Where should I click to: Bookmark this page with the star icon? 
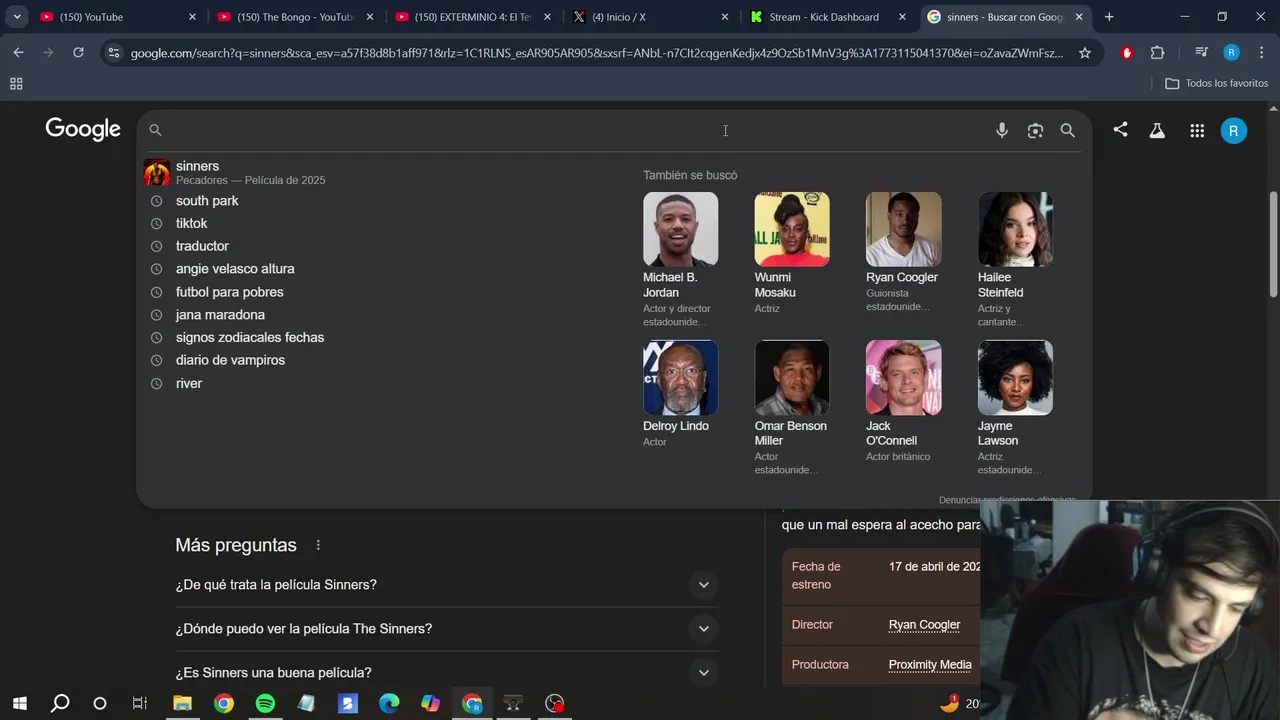(1085, 53)
